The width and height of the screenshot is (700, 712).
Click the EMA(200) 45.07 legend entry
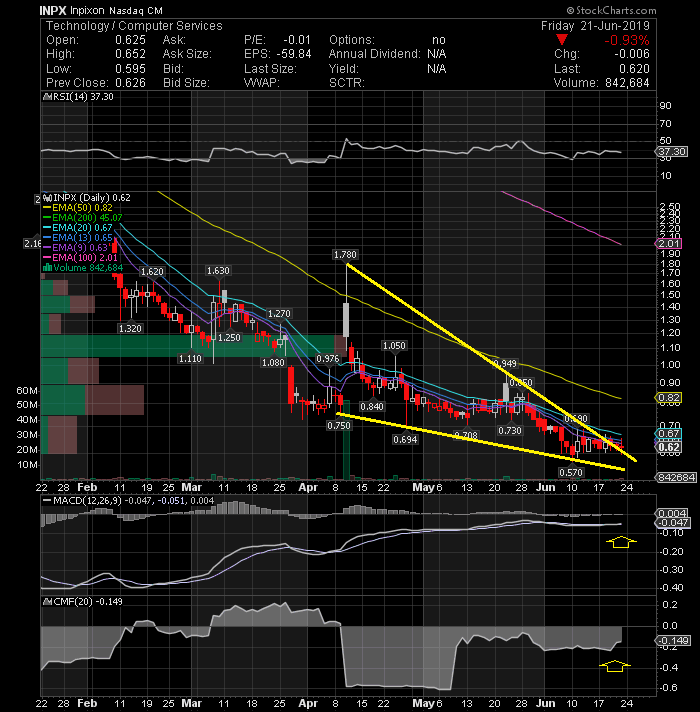(x=83, y=218)
